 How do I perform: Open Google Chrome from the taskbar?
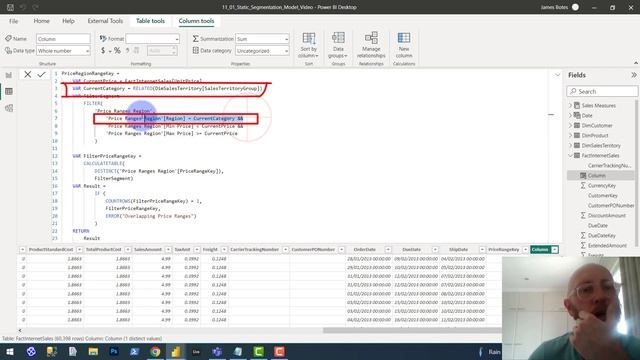155,351
